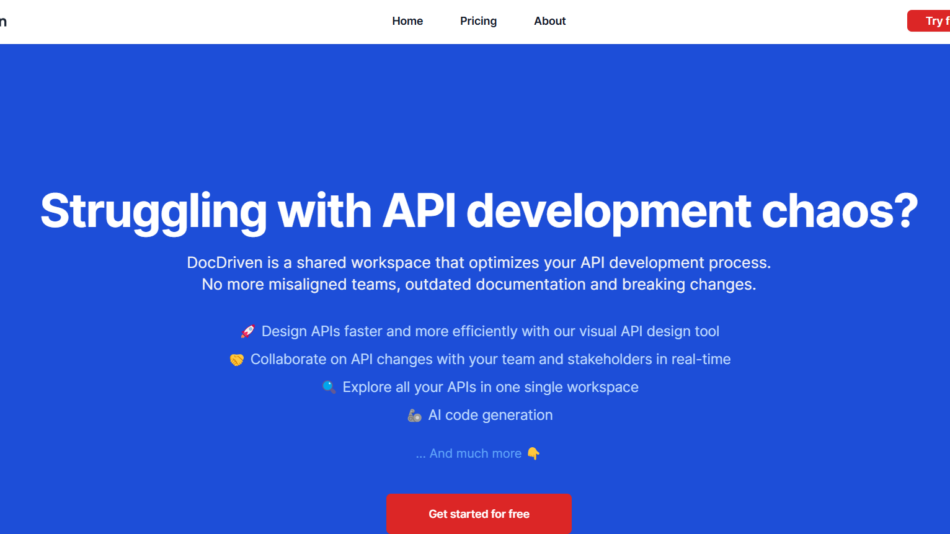
Task: Open the About page
Action: 550,21
